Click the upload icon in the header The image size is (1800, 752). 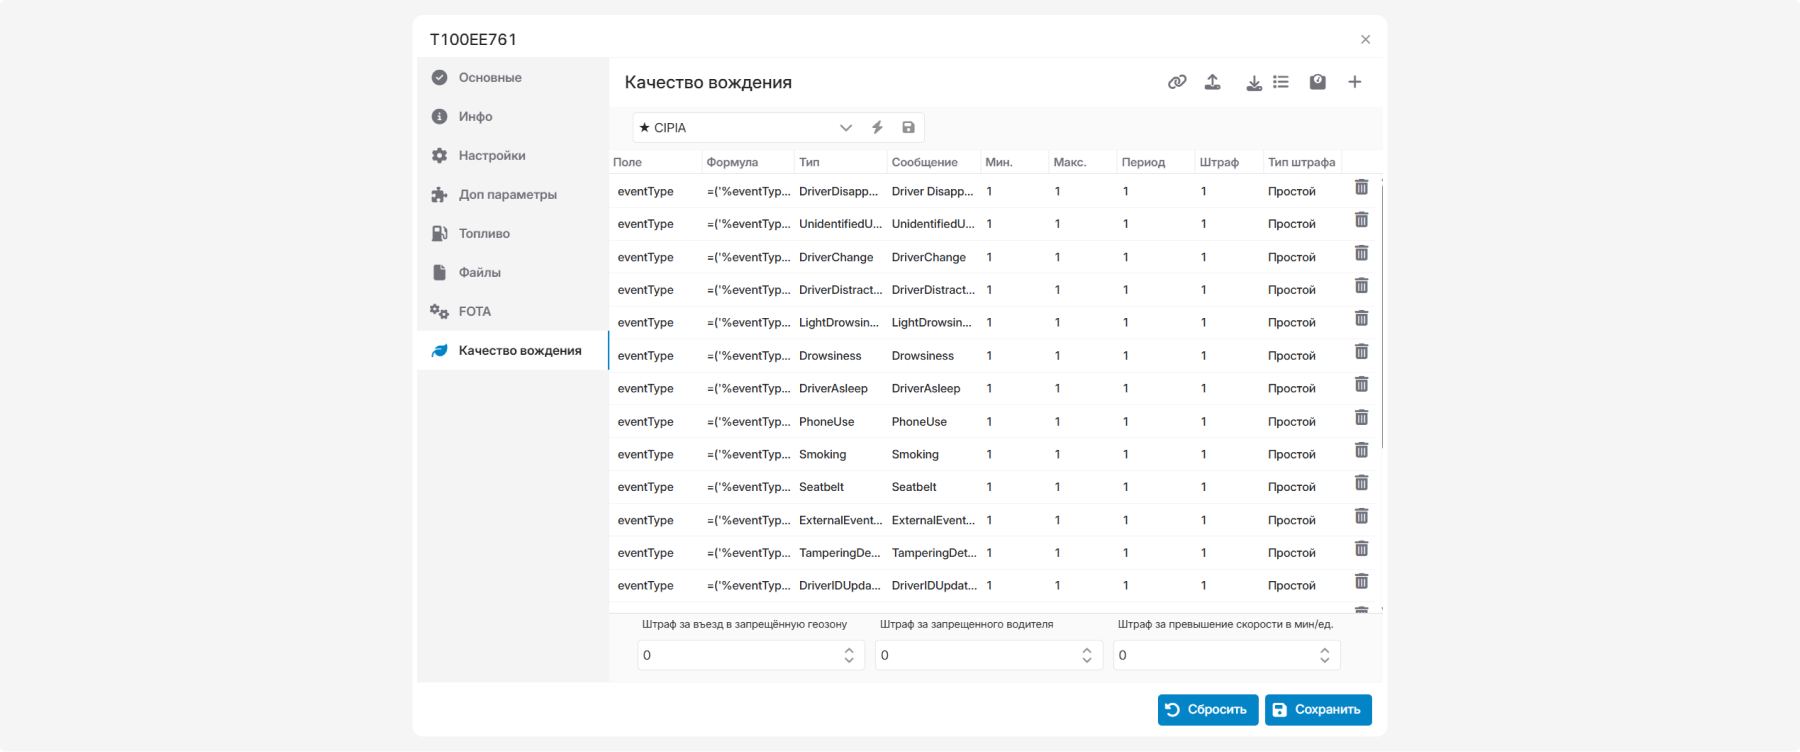[1213, 82]
